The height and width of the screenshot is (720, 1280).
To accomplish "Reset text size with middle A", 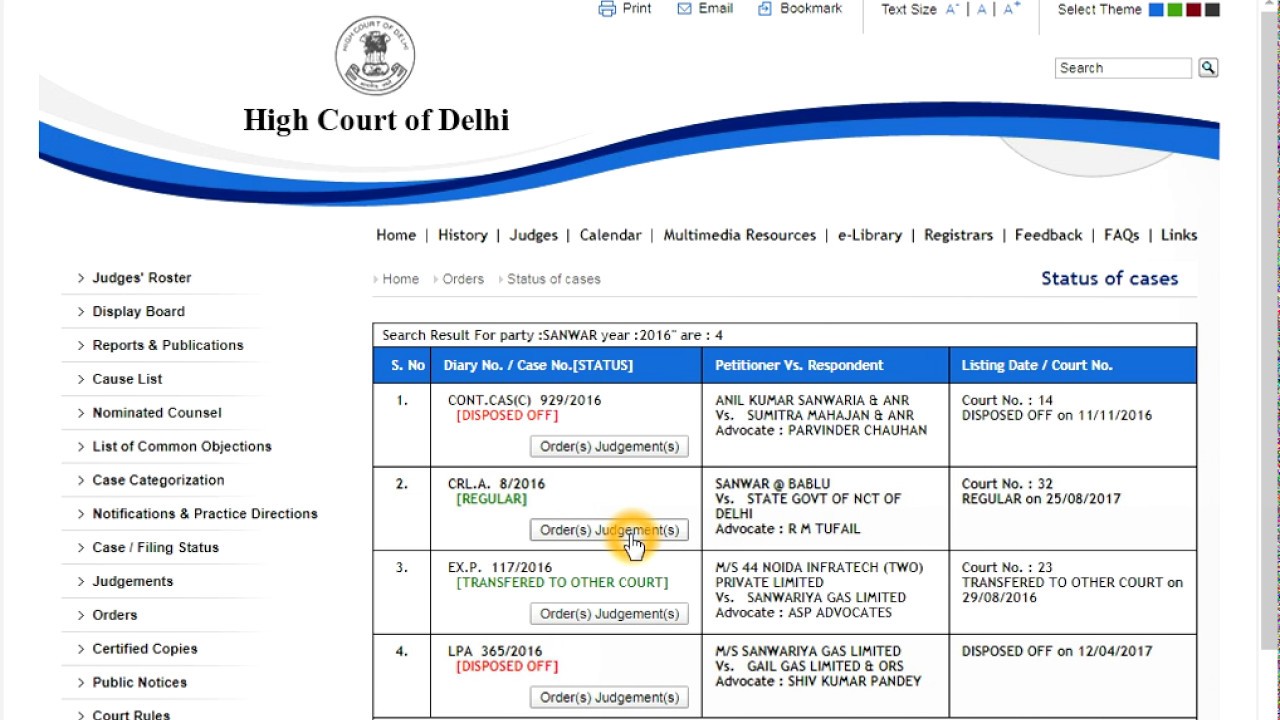I will point(981,9).
